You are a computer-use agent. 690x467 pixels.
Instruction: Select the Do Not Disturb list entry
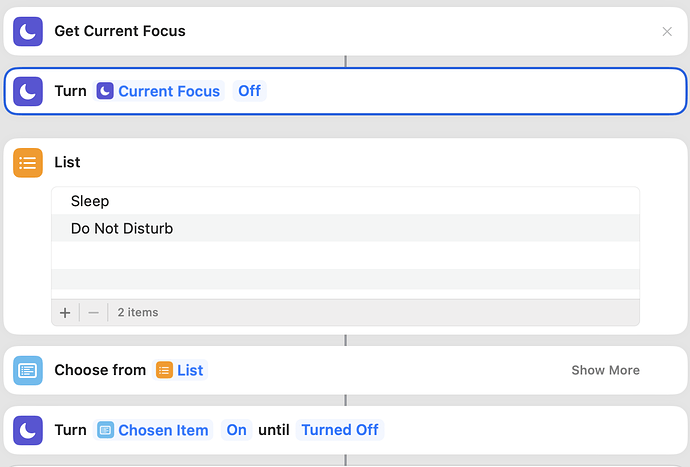pyautogui.click(x=345, y=228)
